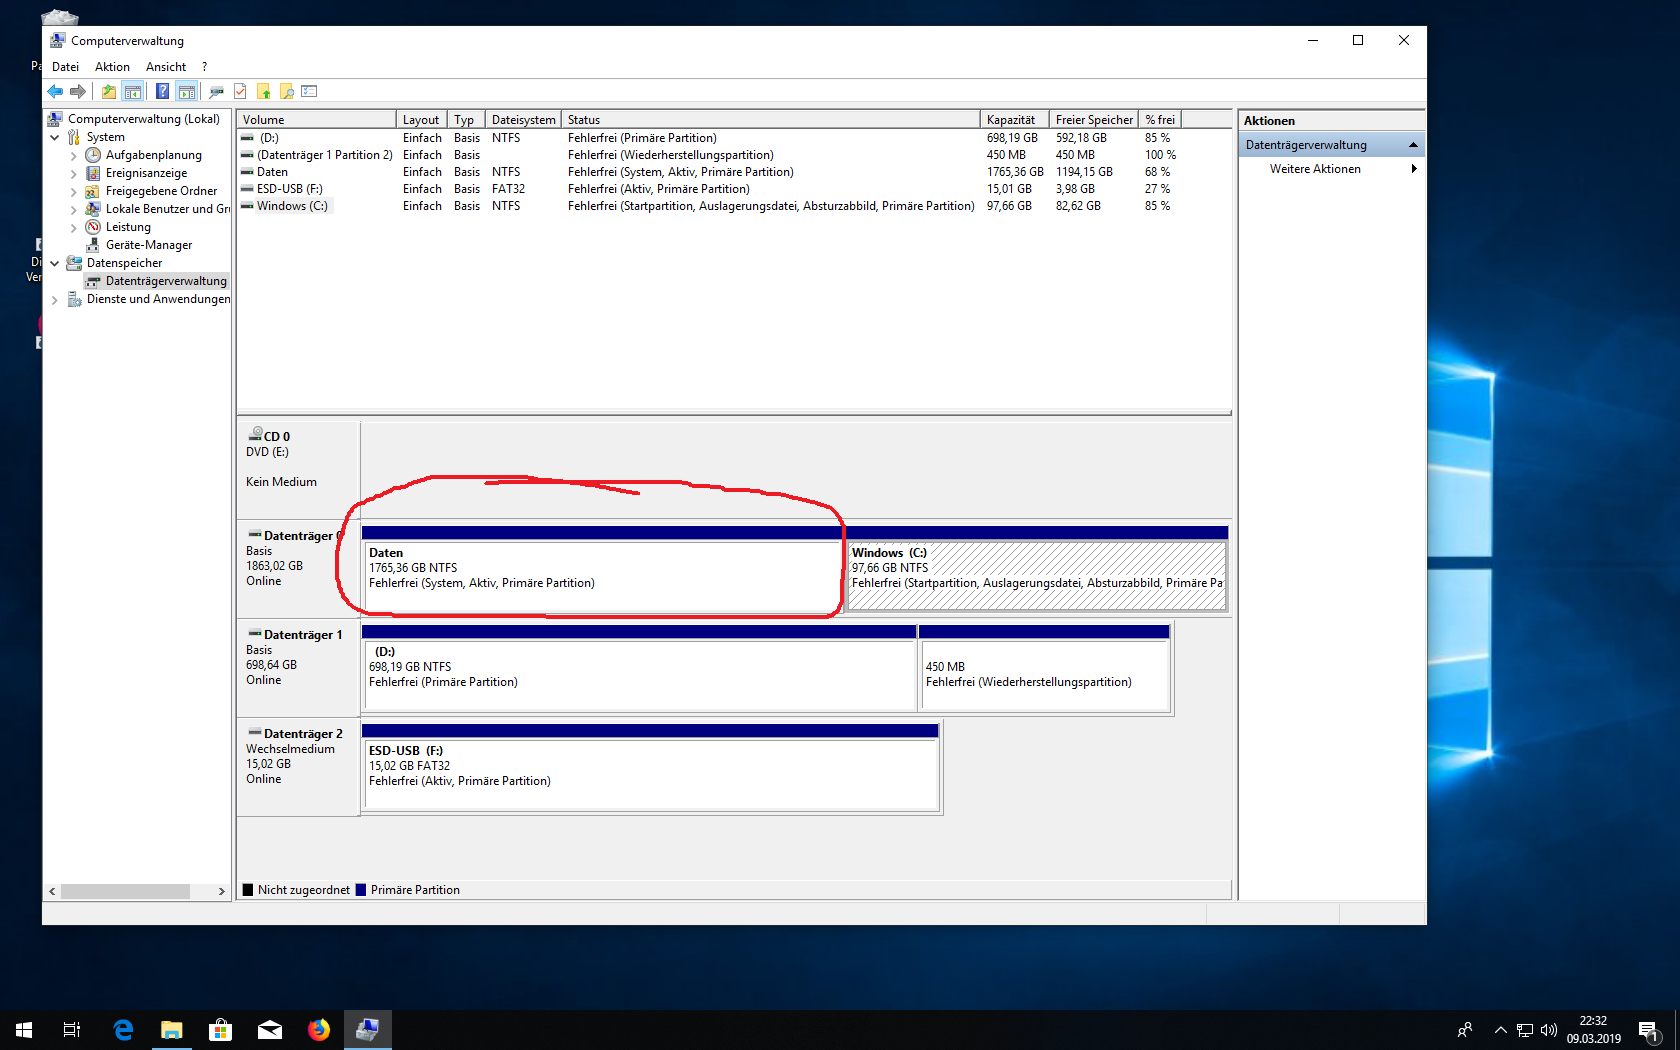Collapse the System tree node
1680x1050 pixels.
pyautogui.click(x=55, y=137)
